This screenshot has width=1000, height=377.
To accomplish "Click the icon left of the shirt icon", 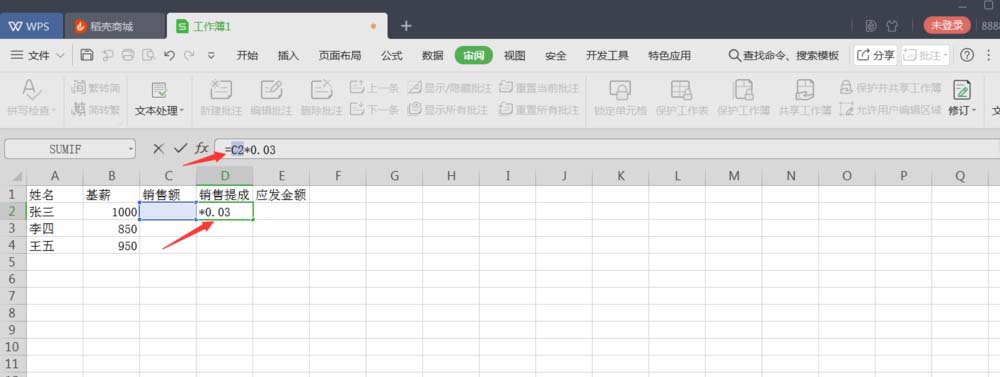I will pos(871,26).
